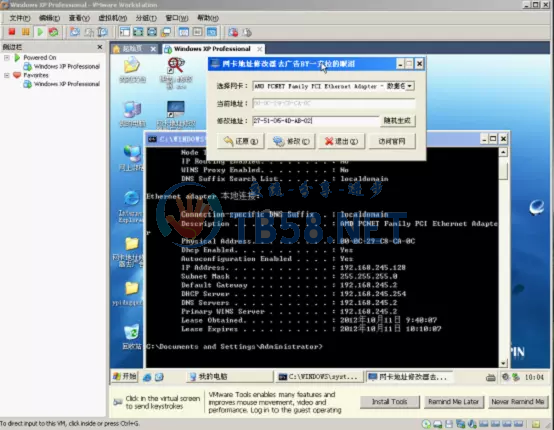Collapse the Powered On tree node
Image resolution: width=554 pixels, height=430 pixels.
coord(7,58)
